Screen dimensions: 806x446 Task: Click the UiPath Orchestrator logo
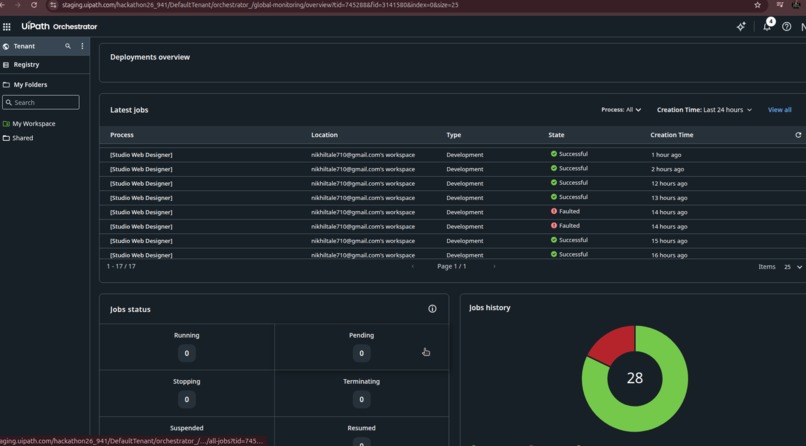[x=59, y=26]
